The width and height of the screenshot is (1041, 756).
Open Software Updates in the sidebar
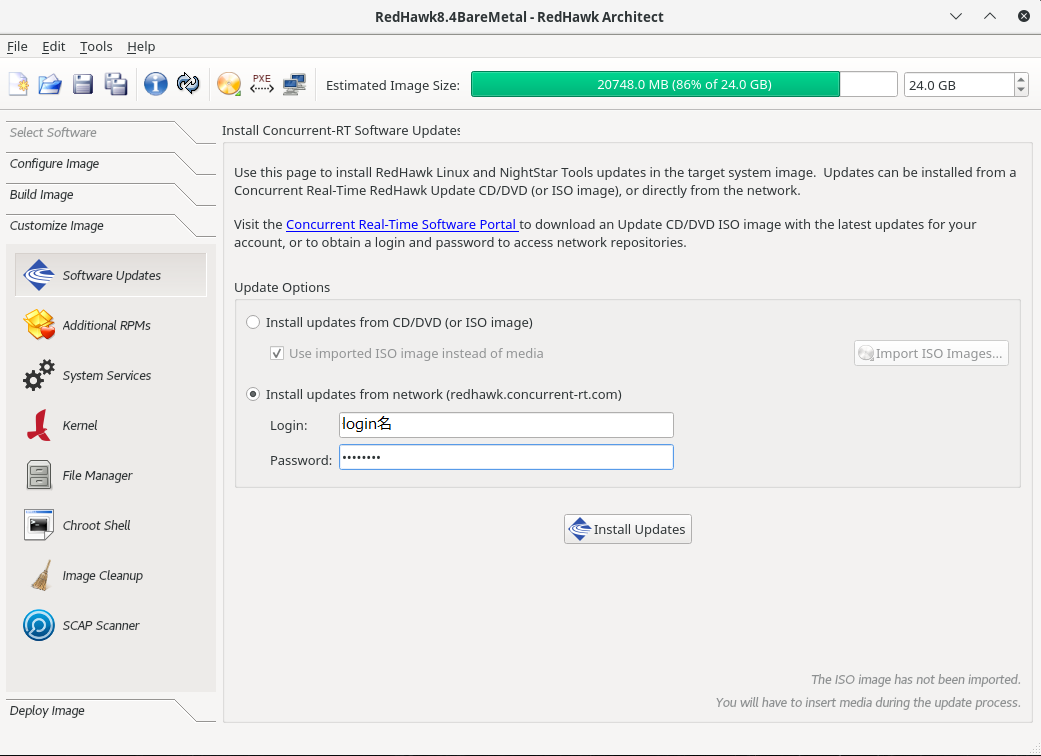[x=111, y=275]
